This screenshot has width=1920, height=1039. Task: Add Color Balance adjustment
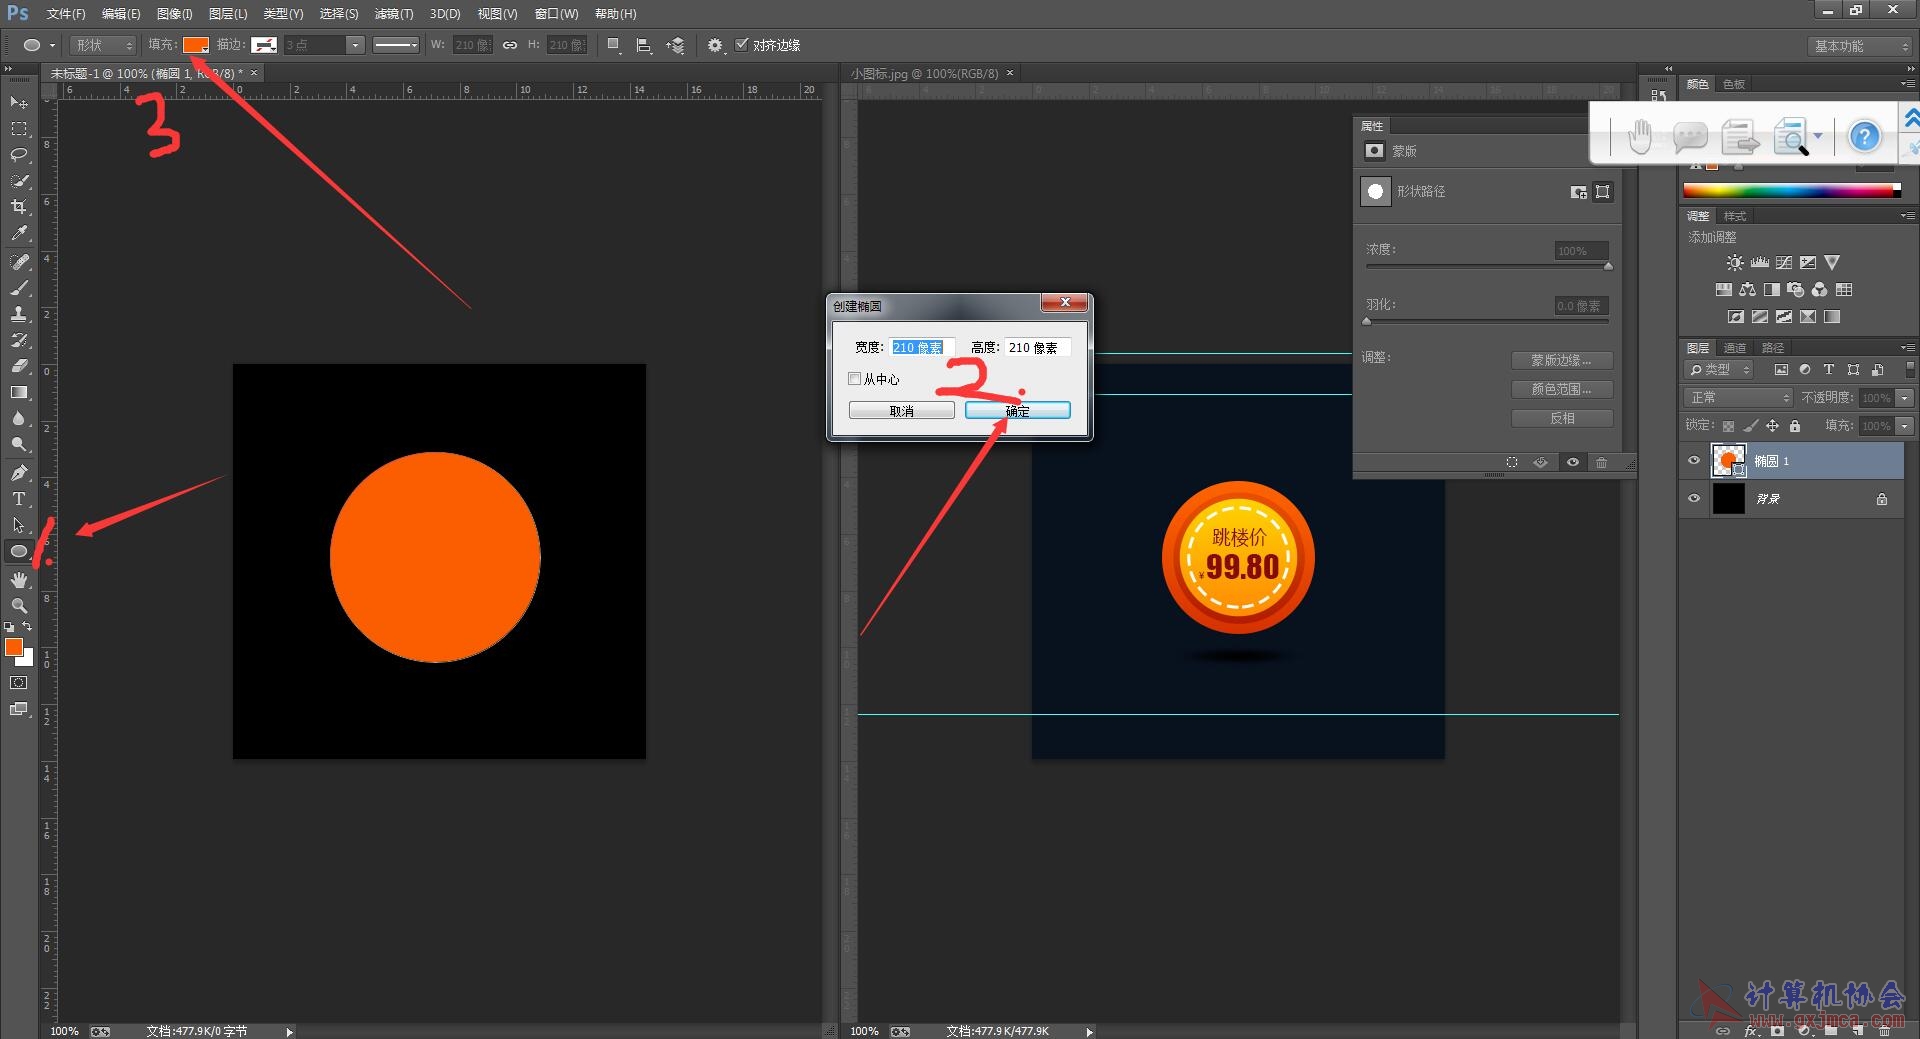click(x=1747, y=290)
